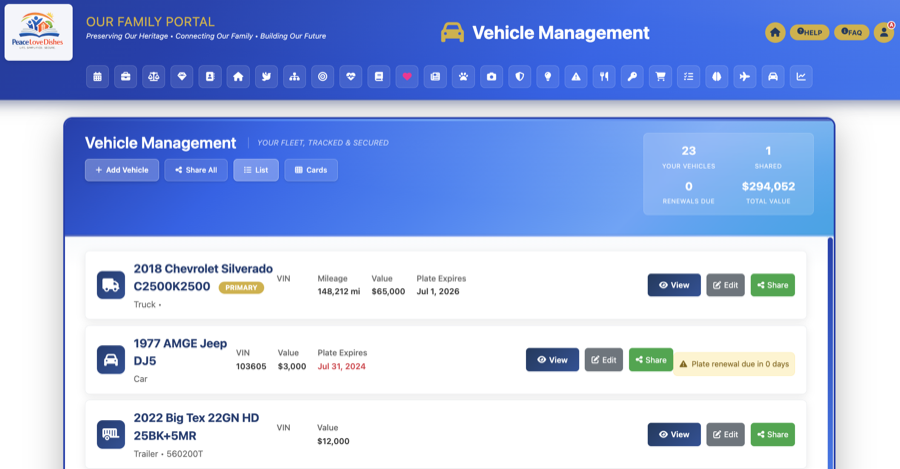
Task: Share the 2022 Big Tex trailer
Action: (x=773, y=435)
